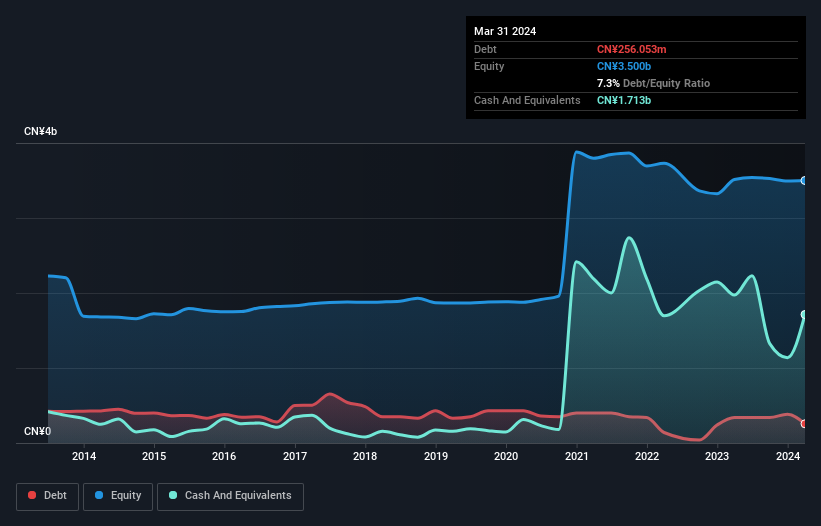
Task: Click the 2019 x-axis label
Action: (x=436, y=456)
